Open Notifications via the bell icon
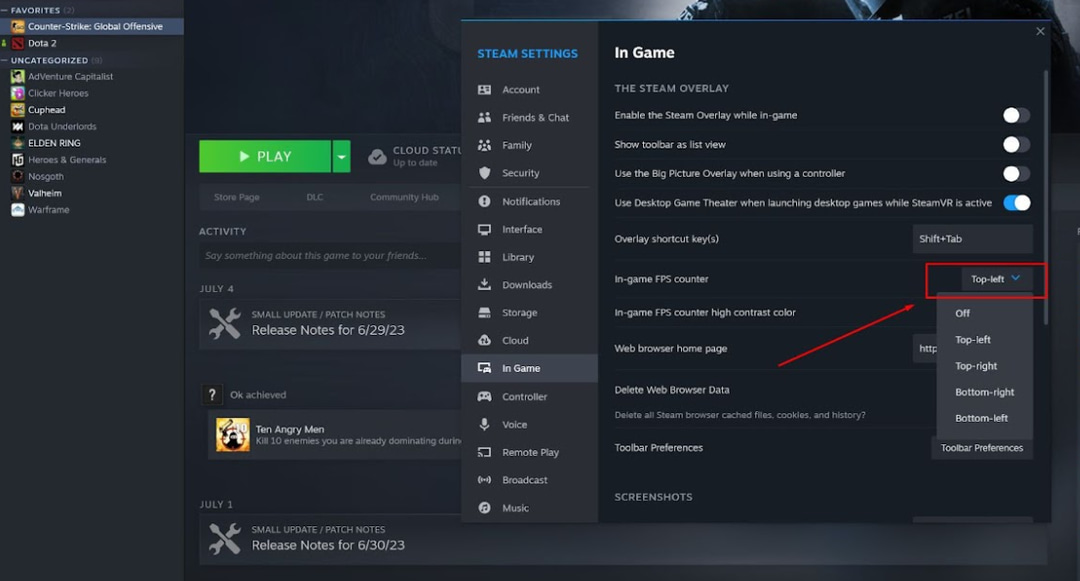Screen dimensions: 1080x581 (x=484, y=201)
